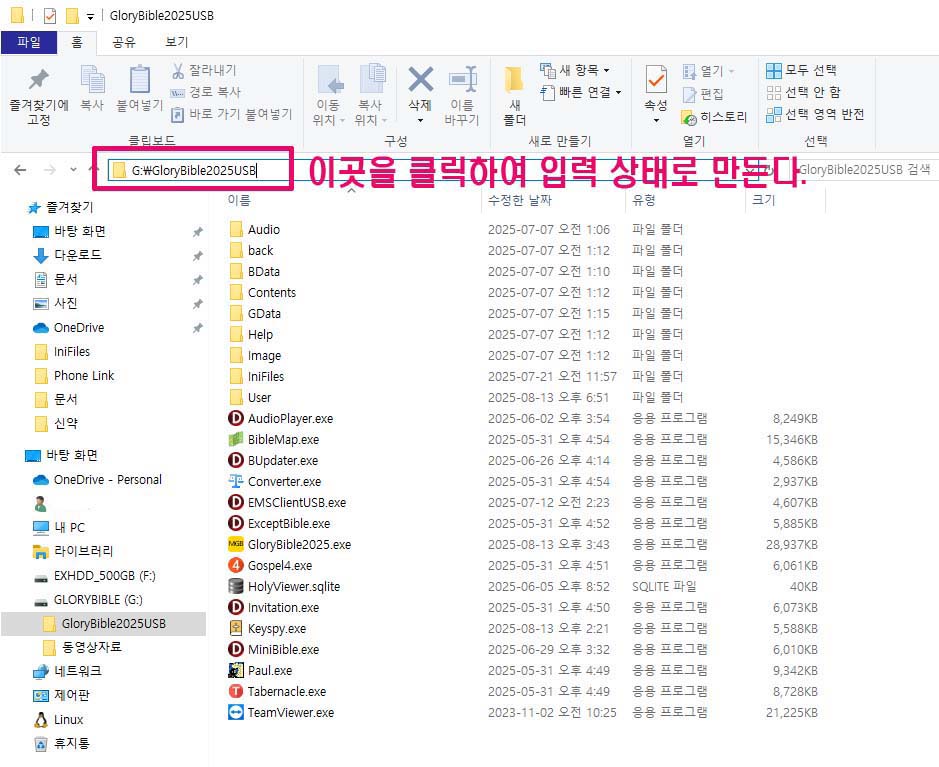The height and width of the screenshot is (767, 939).
Task: Click the GloryBible2025USB search box
Action: (864, 169)
